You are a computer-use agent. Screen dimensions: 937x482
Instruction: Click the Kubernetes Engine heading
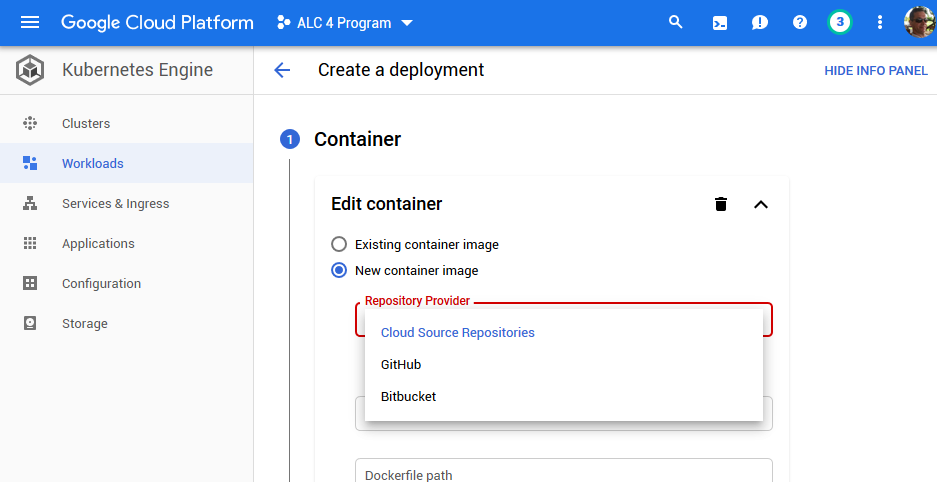pyautogui.click(x=137, y=70)
